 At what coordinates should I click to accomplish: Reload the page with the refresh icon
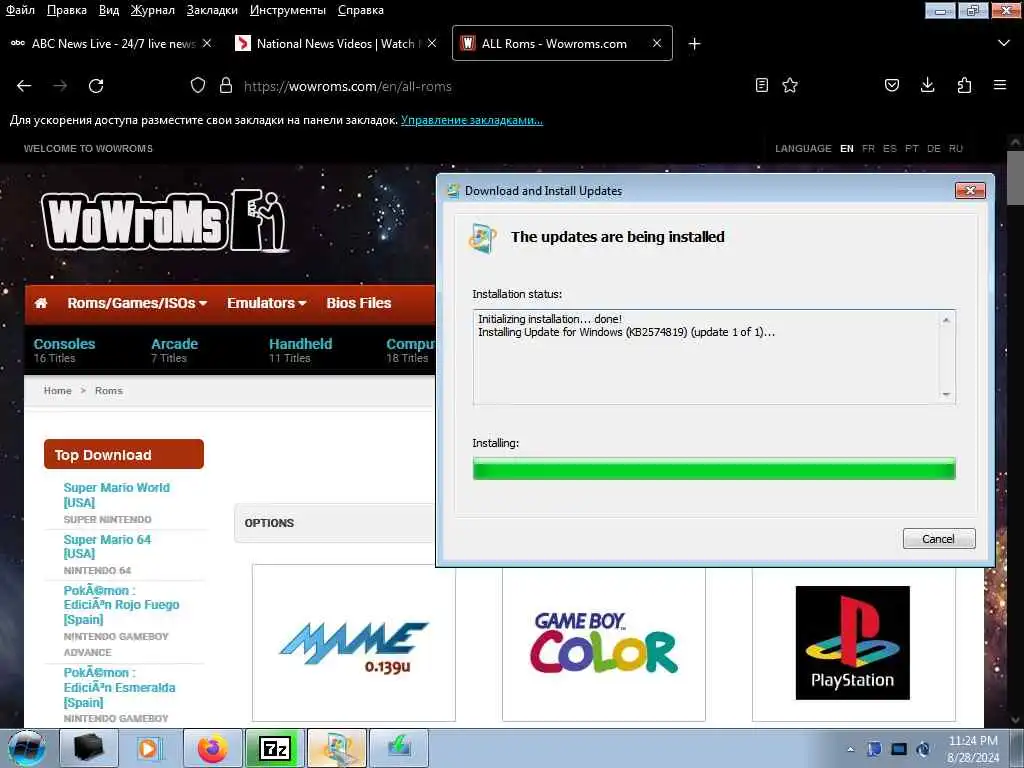tap(96, 86)
